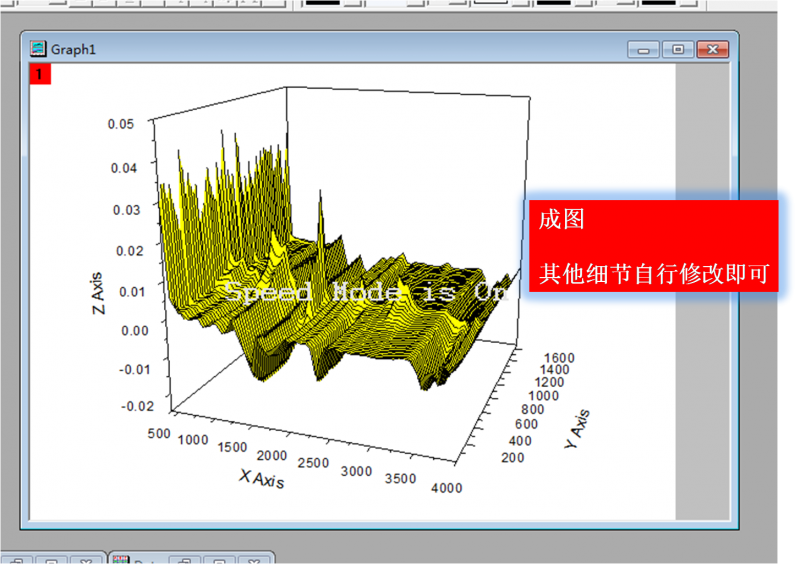Click the 0.05 Z-axis tick label
This screenshot has width=800, height=564.
coord(121,124)
